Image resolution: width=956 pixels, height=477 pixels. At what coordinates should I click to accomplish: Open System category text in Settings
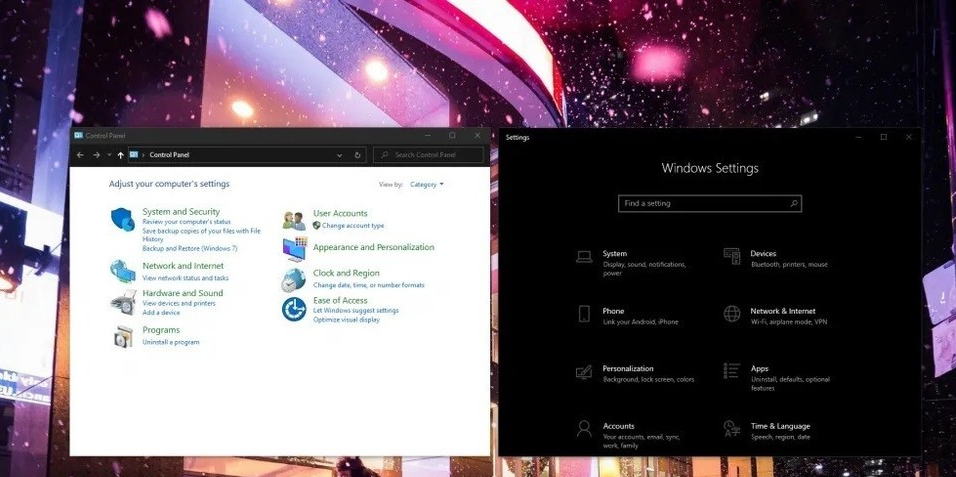click(615, 254)
